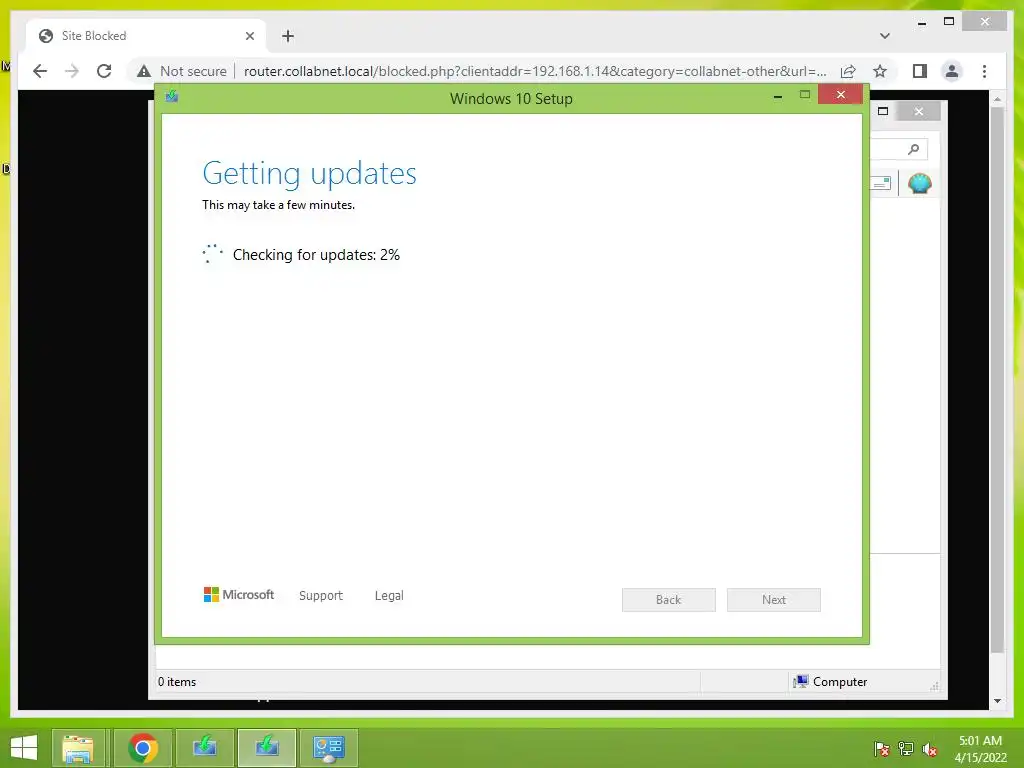The width and height of the screenshot is (1024, 768).
Task: Click the "Checking for updates: 2%" text
Action: tap(316, 255)
